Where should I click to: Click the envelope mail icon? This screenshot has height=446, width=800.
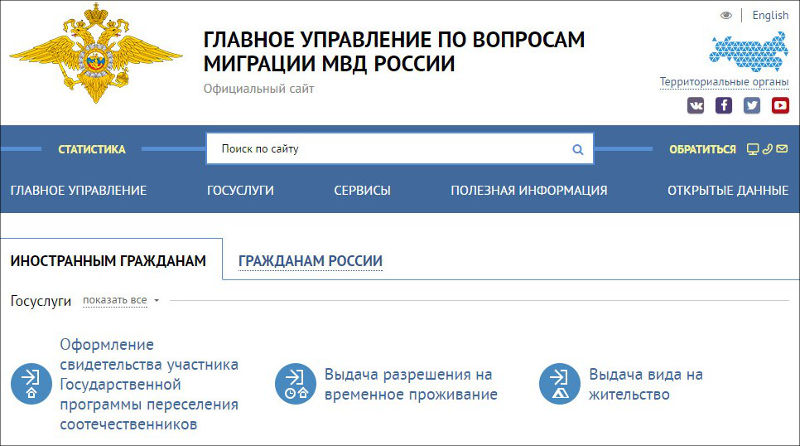(782, 149)
